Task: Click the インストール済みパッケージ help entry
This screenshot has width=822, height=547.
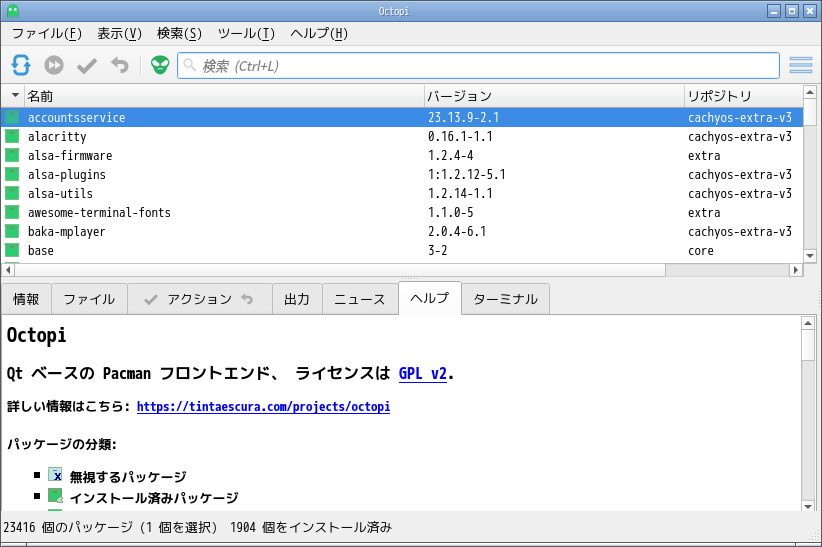Action: pyautogui.click(x=154, y=498)
